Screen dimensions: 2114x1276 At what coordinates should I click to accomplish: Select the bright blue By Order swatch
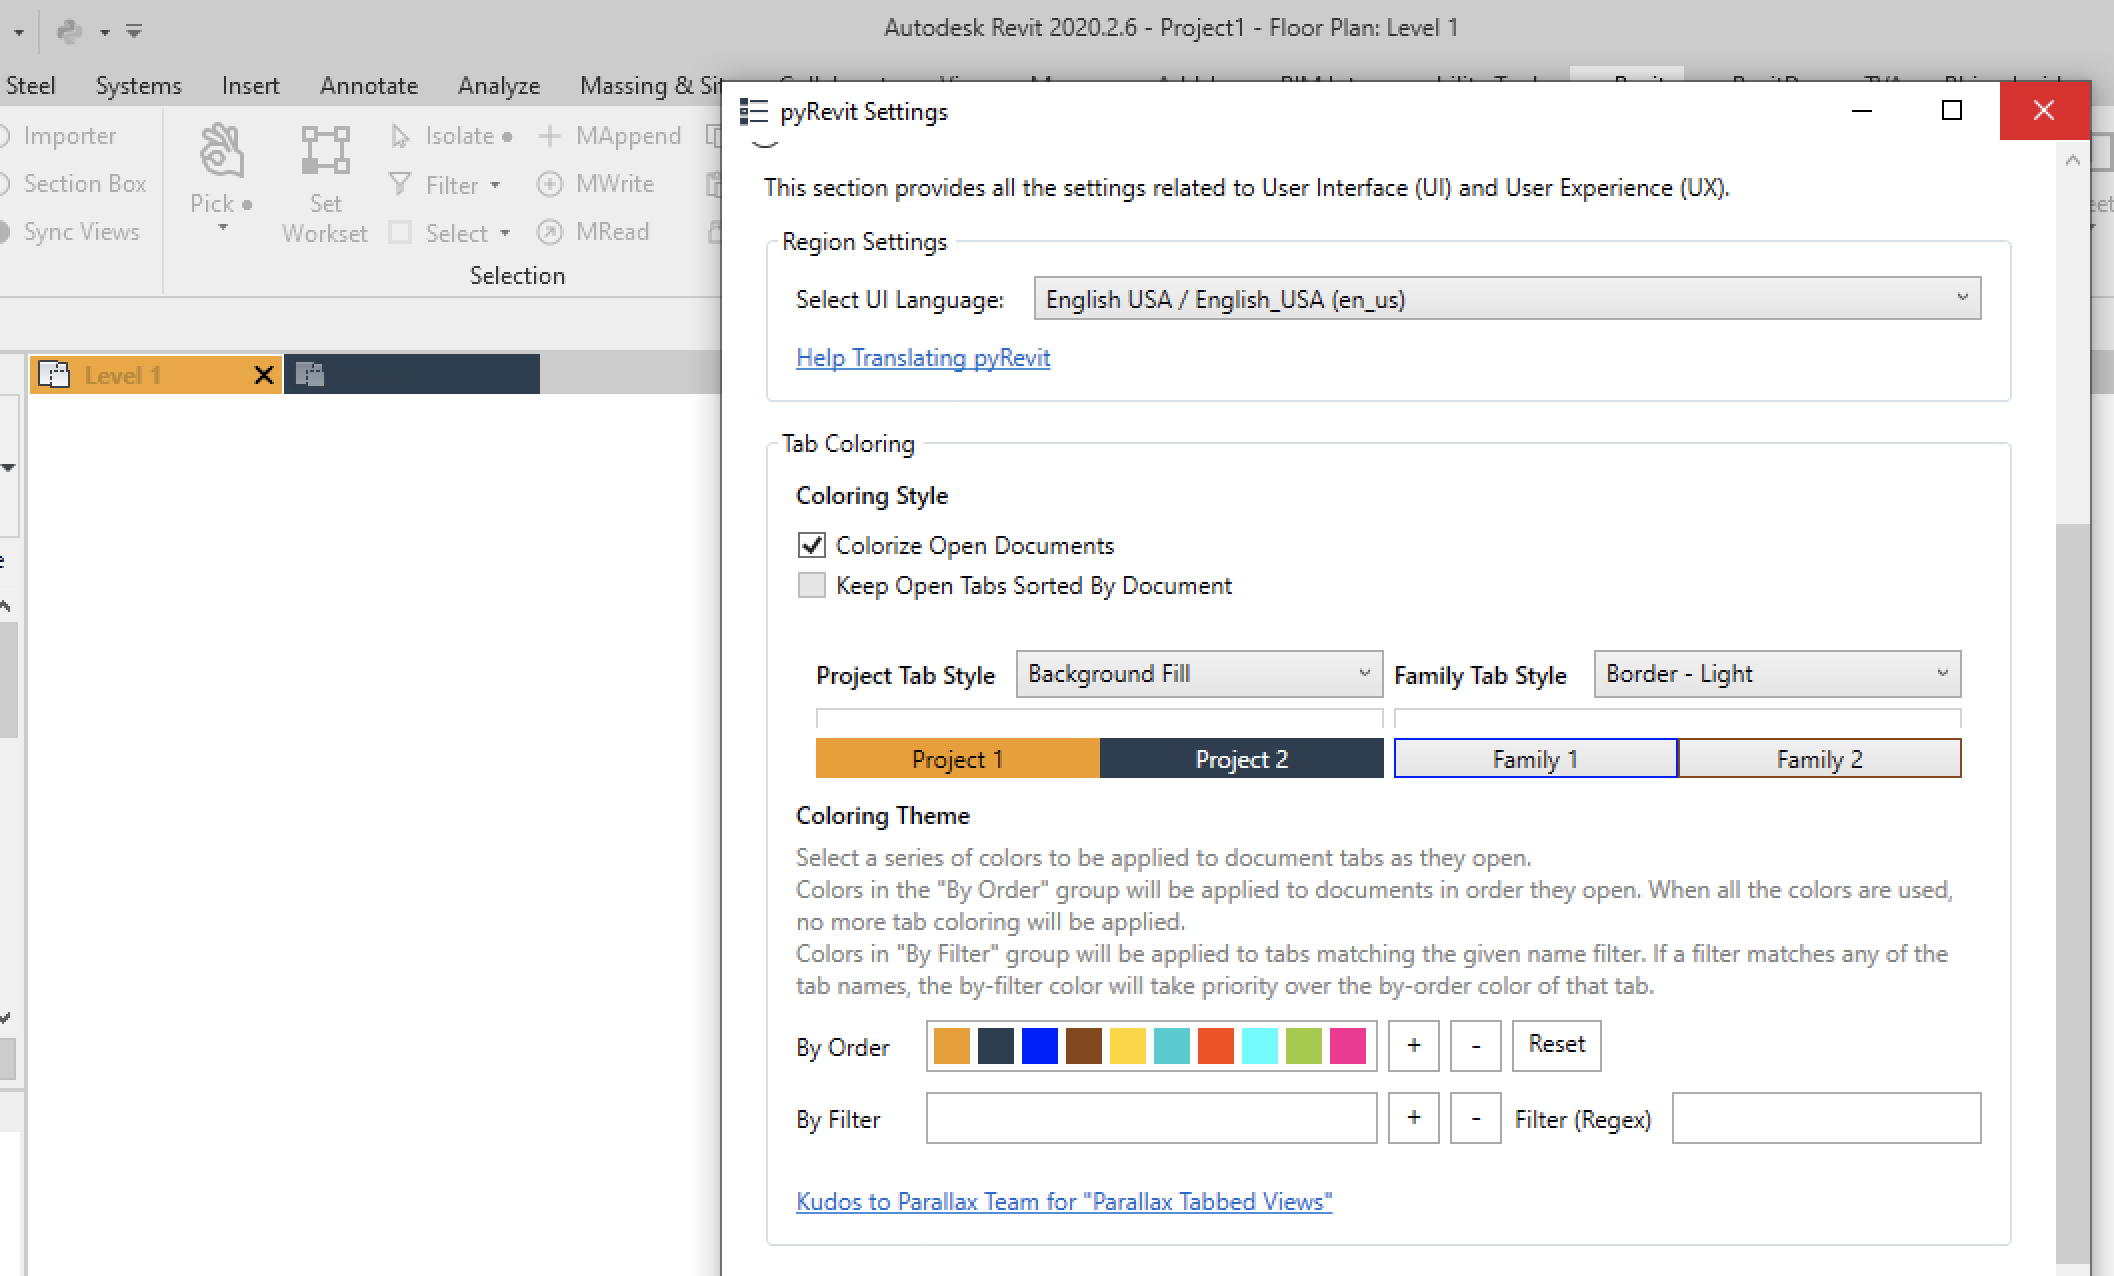[1040, 1046]
